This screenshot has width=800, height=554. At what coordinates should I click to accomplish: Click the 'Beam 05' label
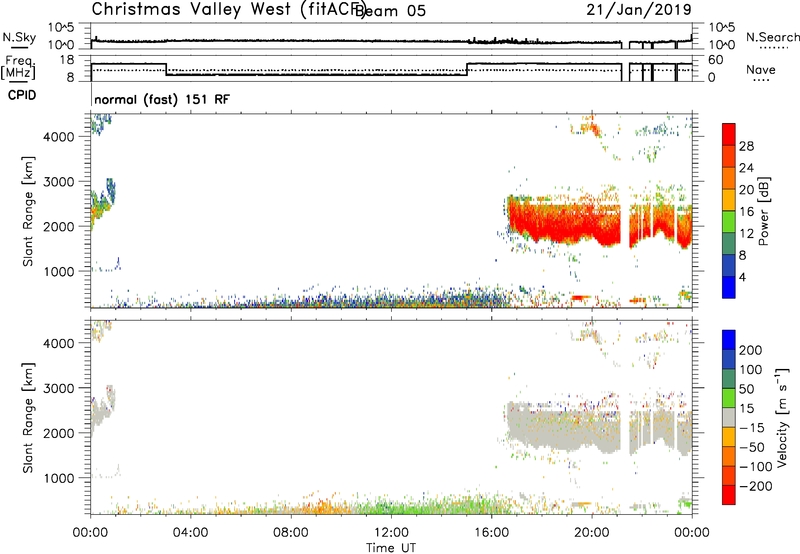[390, 11]
